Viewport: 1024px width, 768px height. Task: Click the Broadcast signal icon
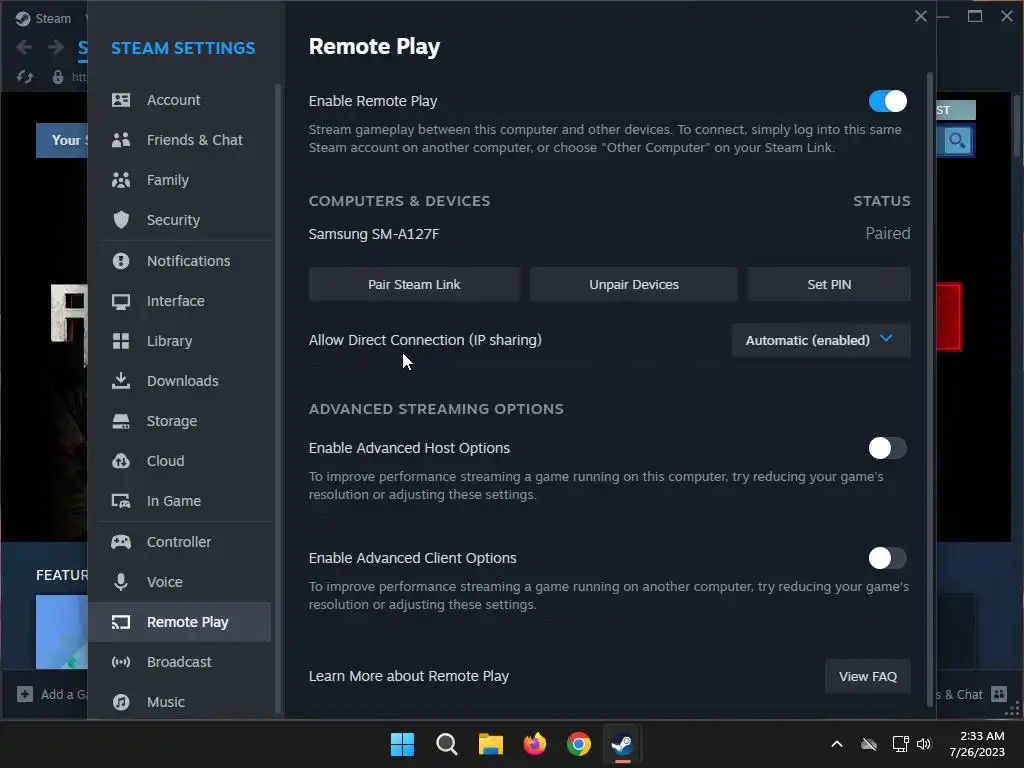coord(121,662)
